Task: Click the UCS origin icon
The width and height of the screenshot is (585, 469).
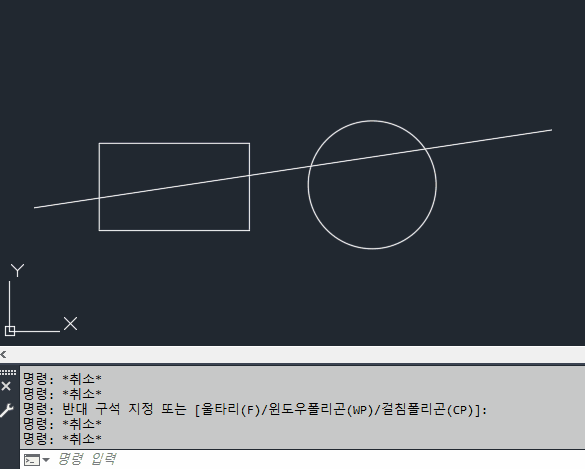Action: [10, 331]
